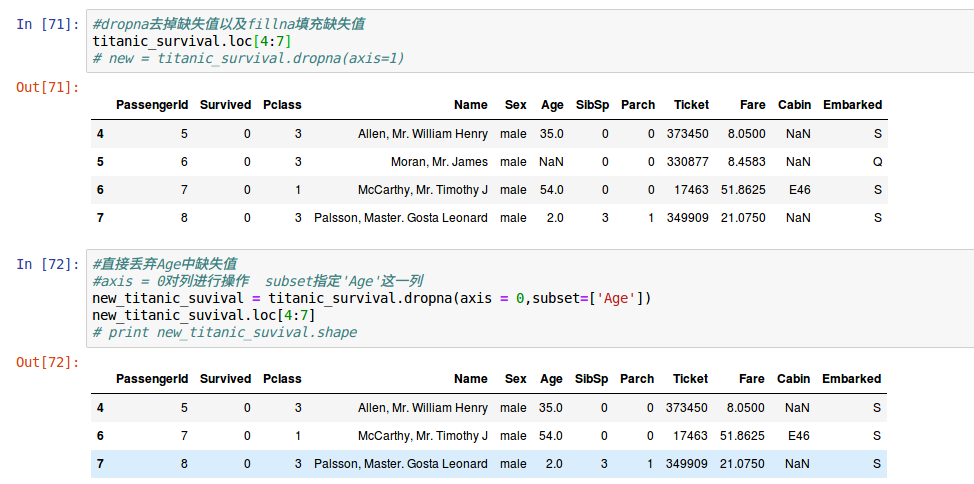The height and width of the screenshot is (484, 974).
Task: Click SibSp header in Out[71] table
Action: [592, 105]
